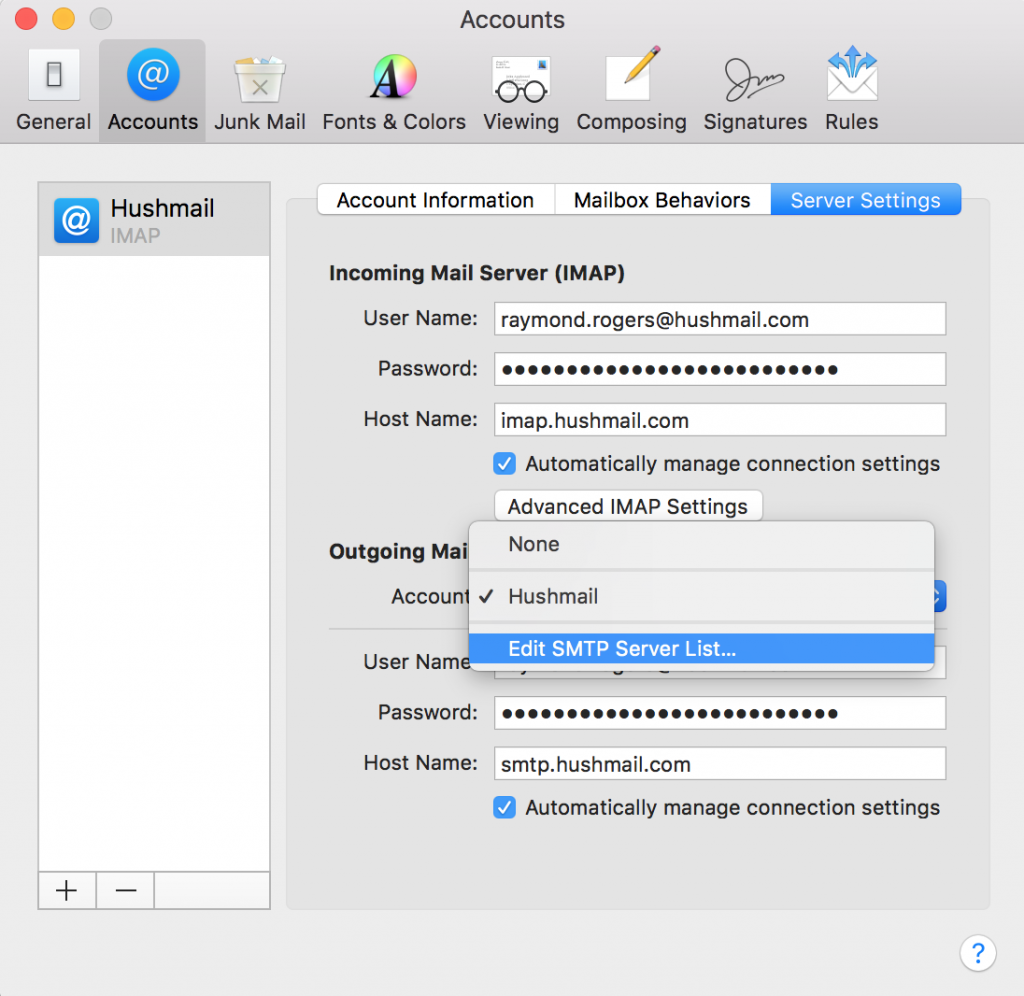Switch to the Account Information tab
The width and height of the screenshot is (1024, 996).
pos(435,200)
